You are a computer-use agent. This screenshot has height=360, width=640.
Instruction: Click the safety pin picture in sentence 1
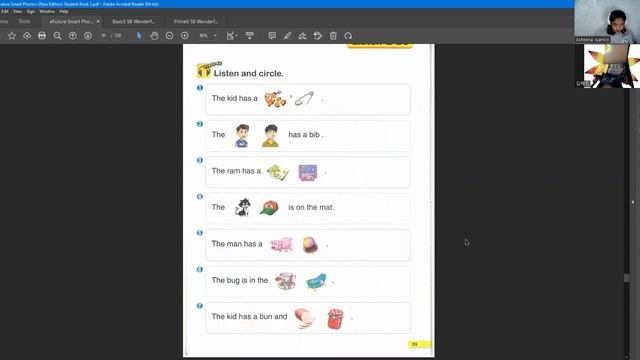click(304, 99)
